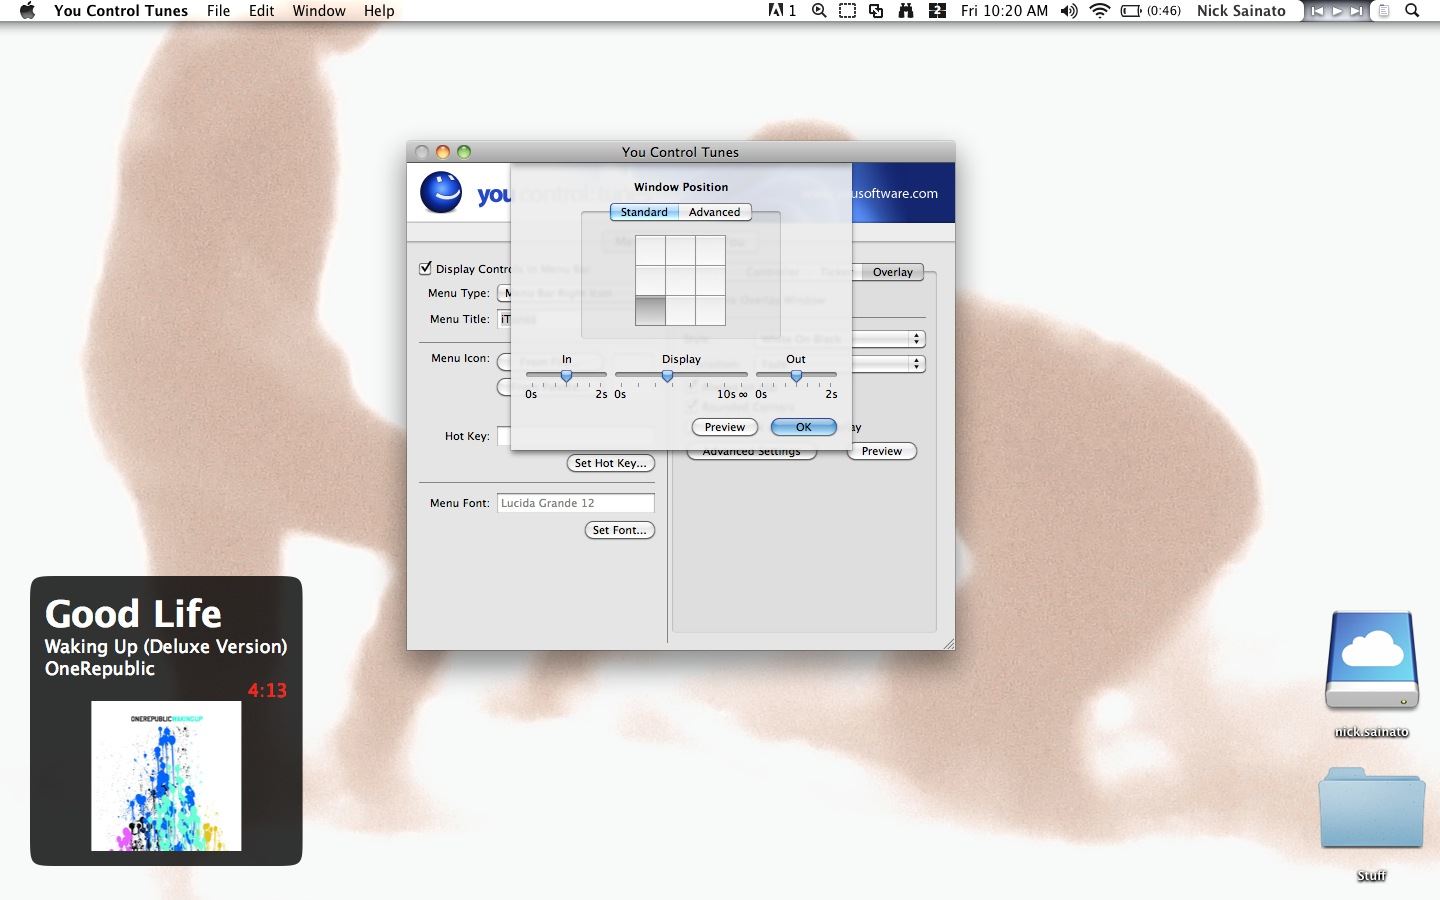Click the overlapping squares menu bar icon
This screenshot has width=1440, height=900.
876,11
